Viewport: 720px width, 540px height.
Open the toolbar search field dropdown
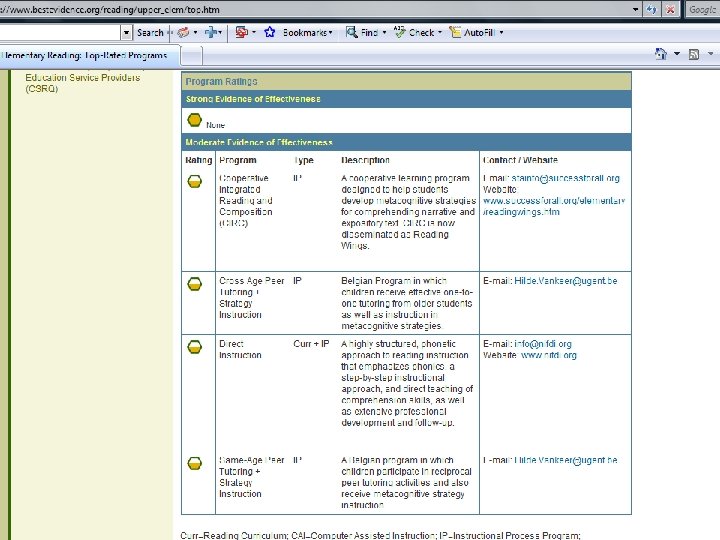(x=126, y=33)
